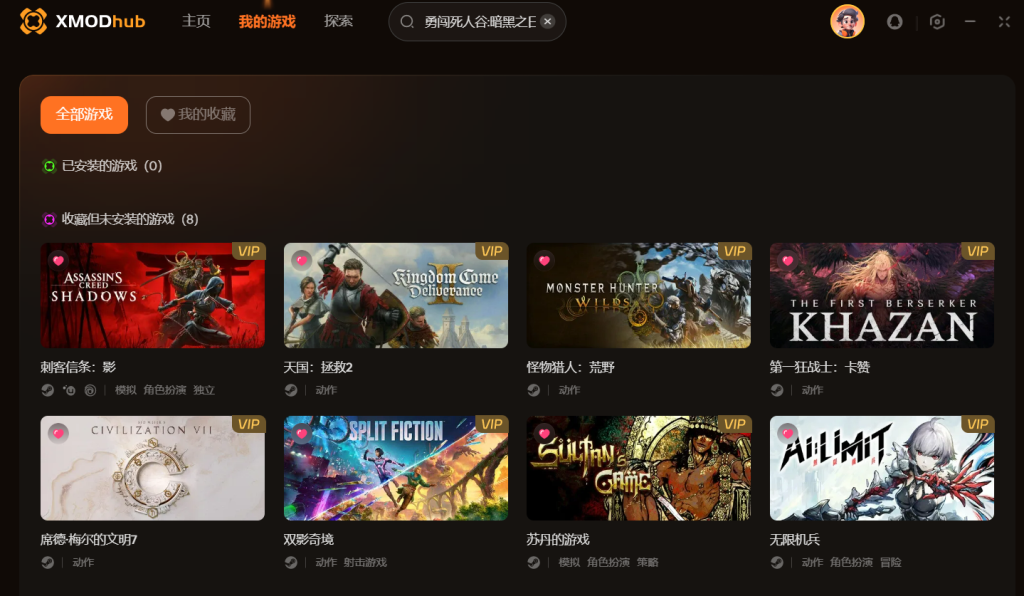This screenshot has width=1024, height=596.
Task: Open The First Berserker Khazan thumbnail
Action: pos(882,295)
